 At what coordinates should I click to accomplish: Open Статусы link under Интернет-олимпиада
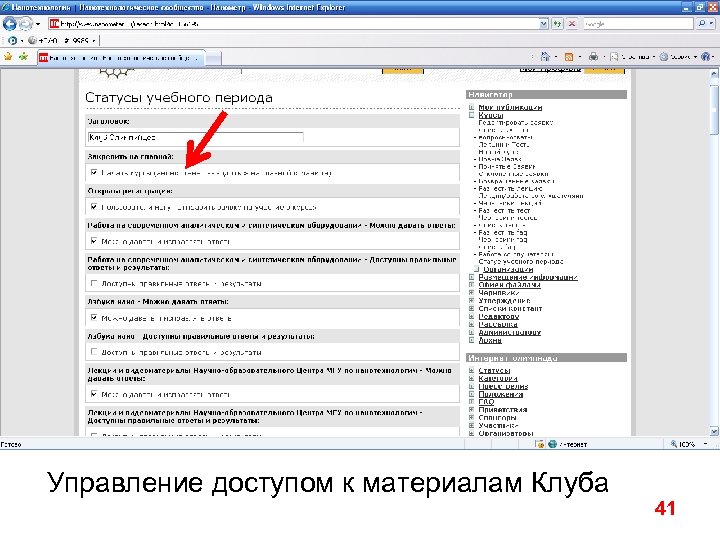(494, 371)
